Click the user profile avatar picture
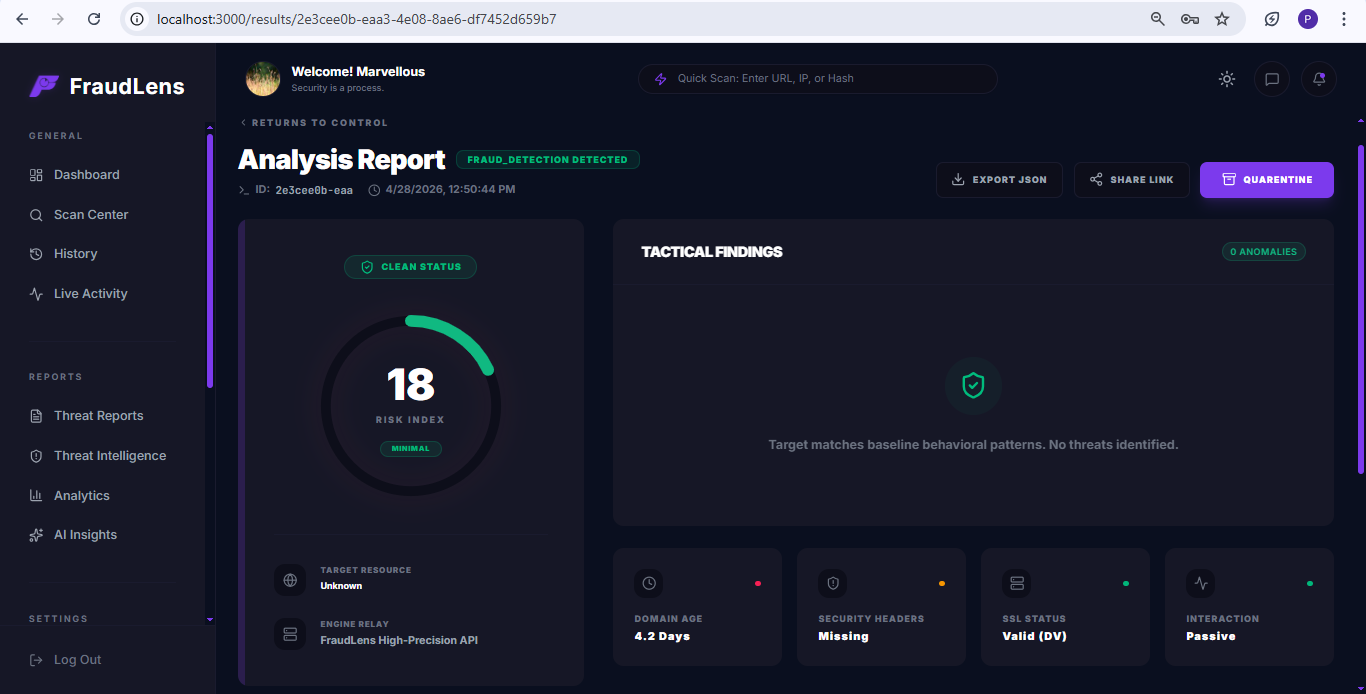The image size is (1366, 694). 263,79
